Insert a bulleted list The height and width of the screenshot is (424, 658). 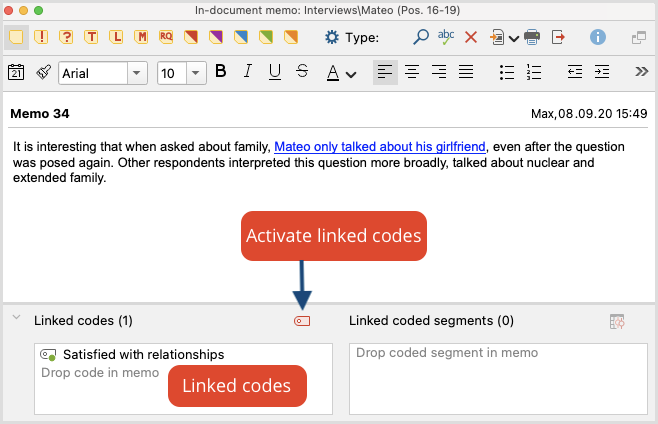507,72
